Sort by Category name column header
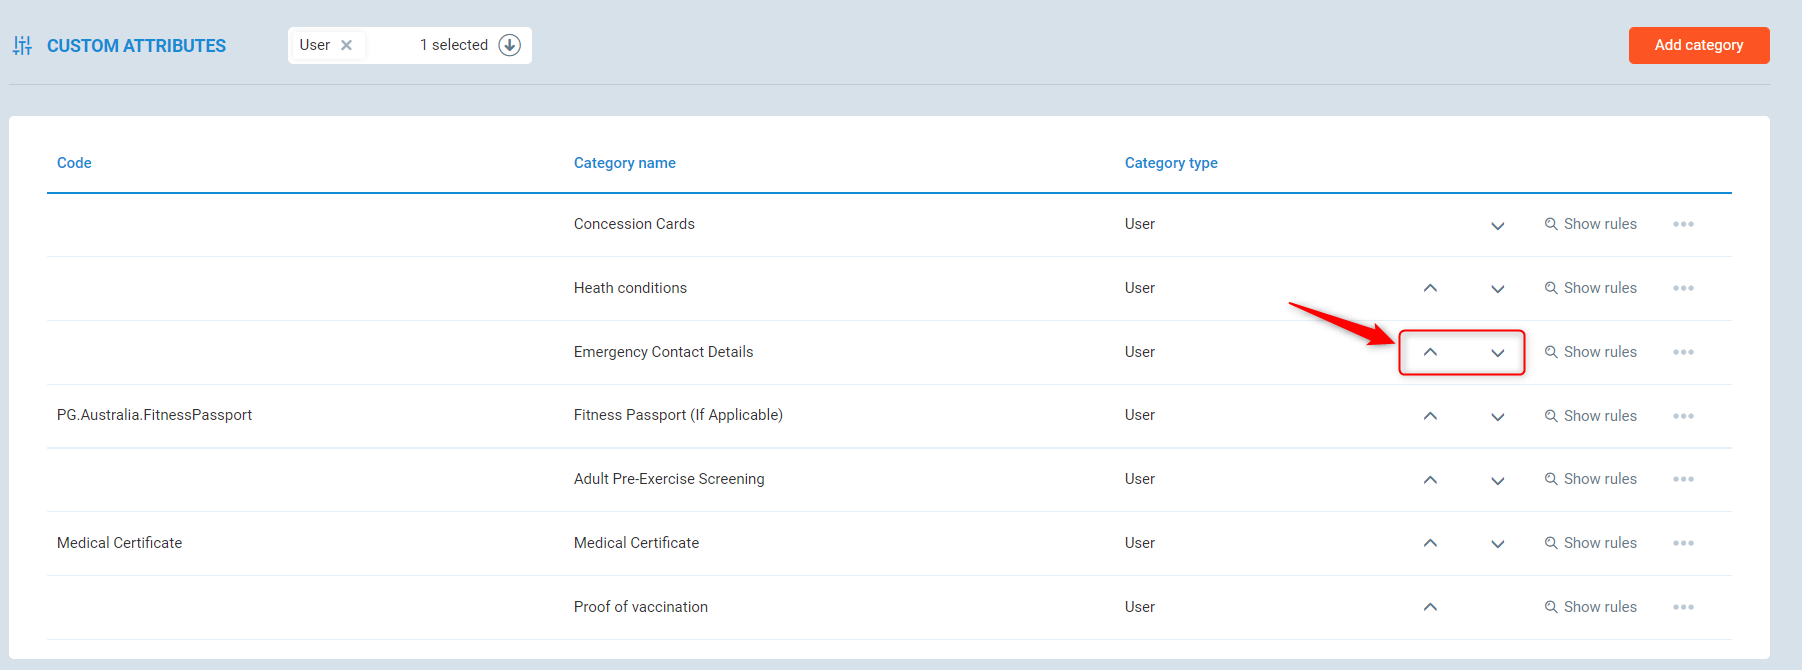Image resolution: width=1802 pixels, height=670 pixels. pyautogui.click(x=624, y=163)
